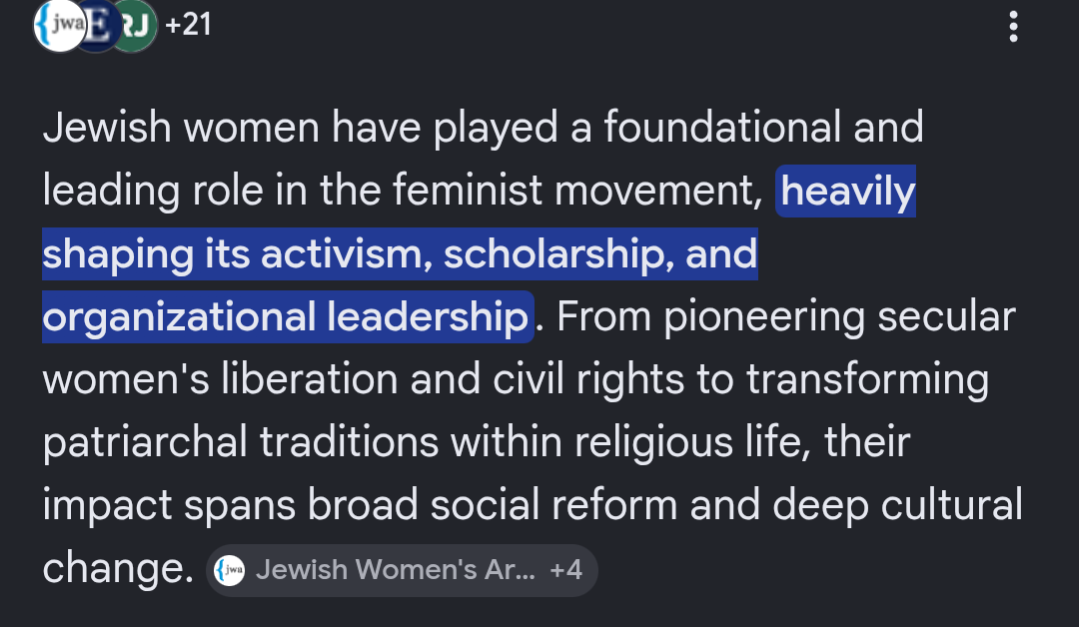Viewport: 1079px width, 627px height.
Task: Click the highlighted word 'heavily'
Action: click(x=847, y=191)
